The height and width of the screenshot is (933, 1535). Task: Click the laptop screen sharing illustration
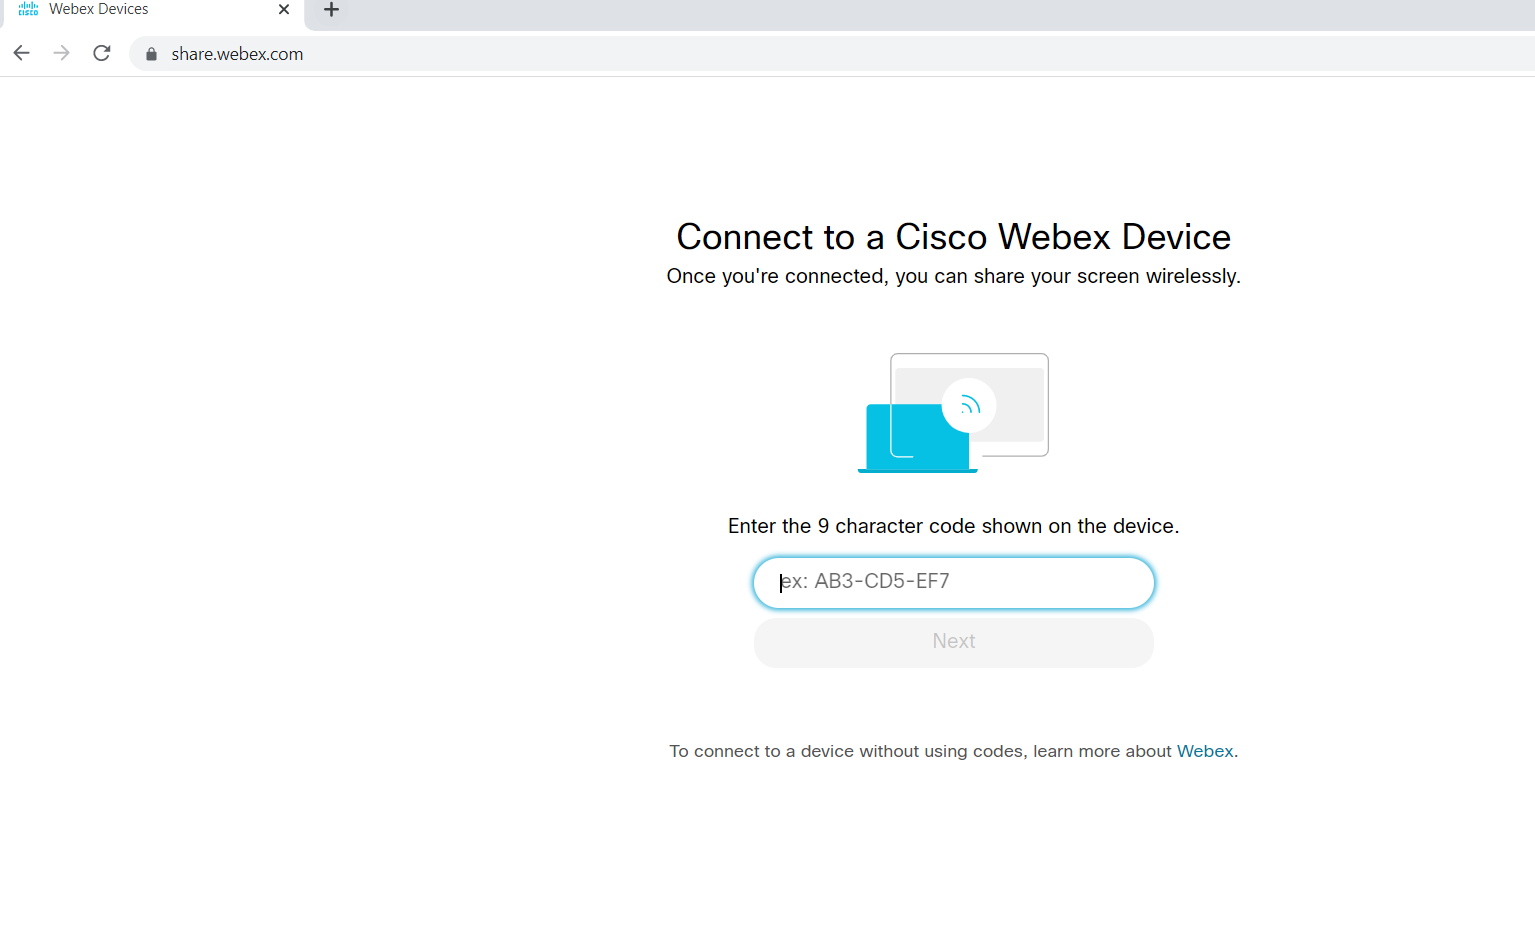(953, 412)
